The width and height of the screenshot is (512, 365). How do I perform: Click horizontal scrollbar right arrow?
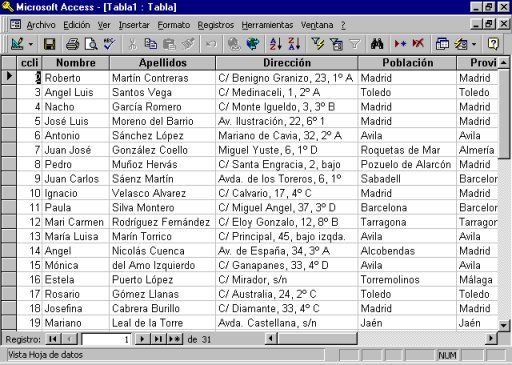pyautogui.click(x=491, y=339)
